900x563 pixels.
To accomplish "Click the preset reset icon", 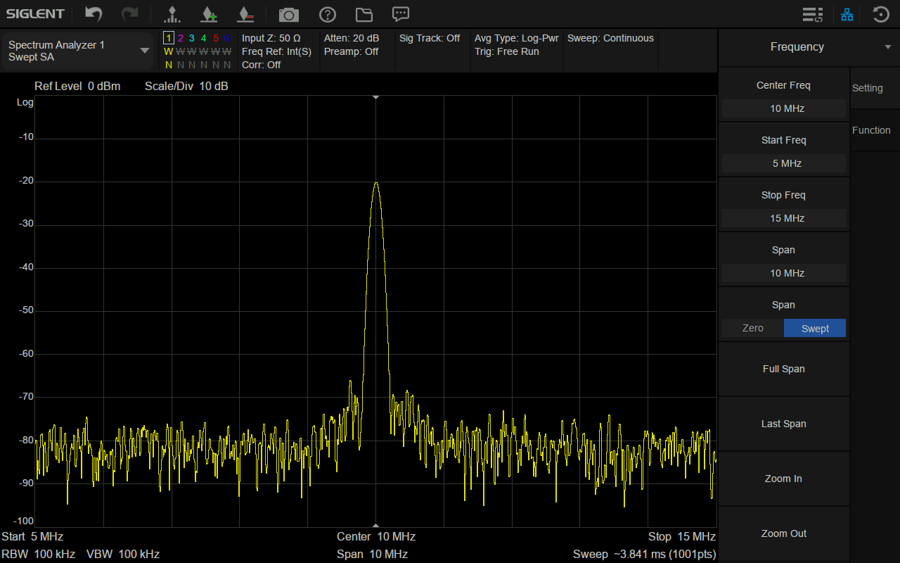I will (880, 14).
